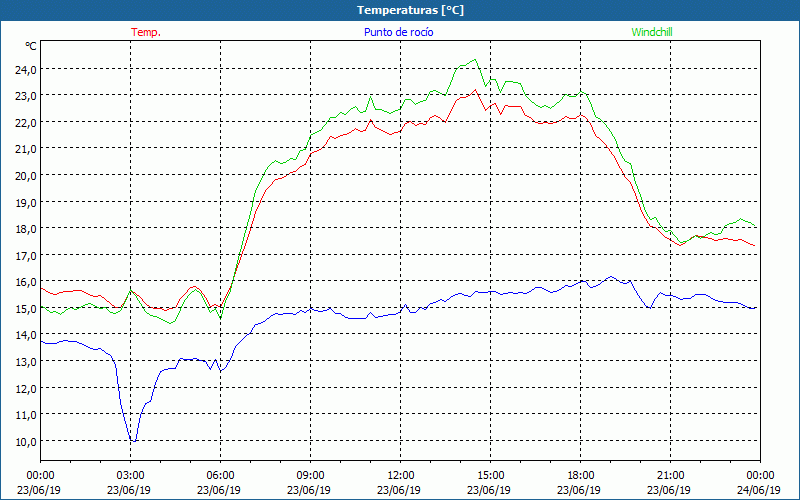This screenshot has height=500, width=800.
Task: Click the 13,0 y-axis value
Action: coord(25,362)
